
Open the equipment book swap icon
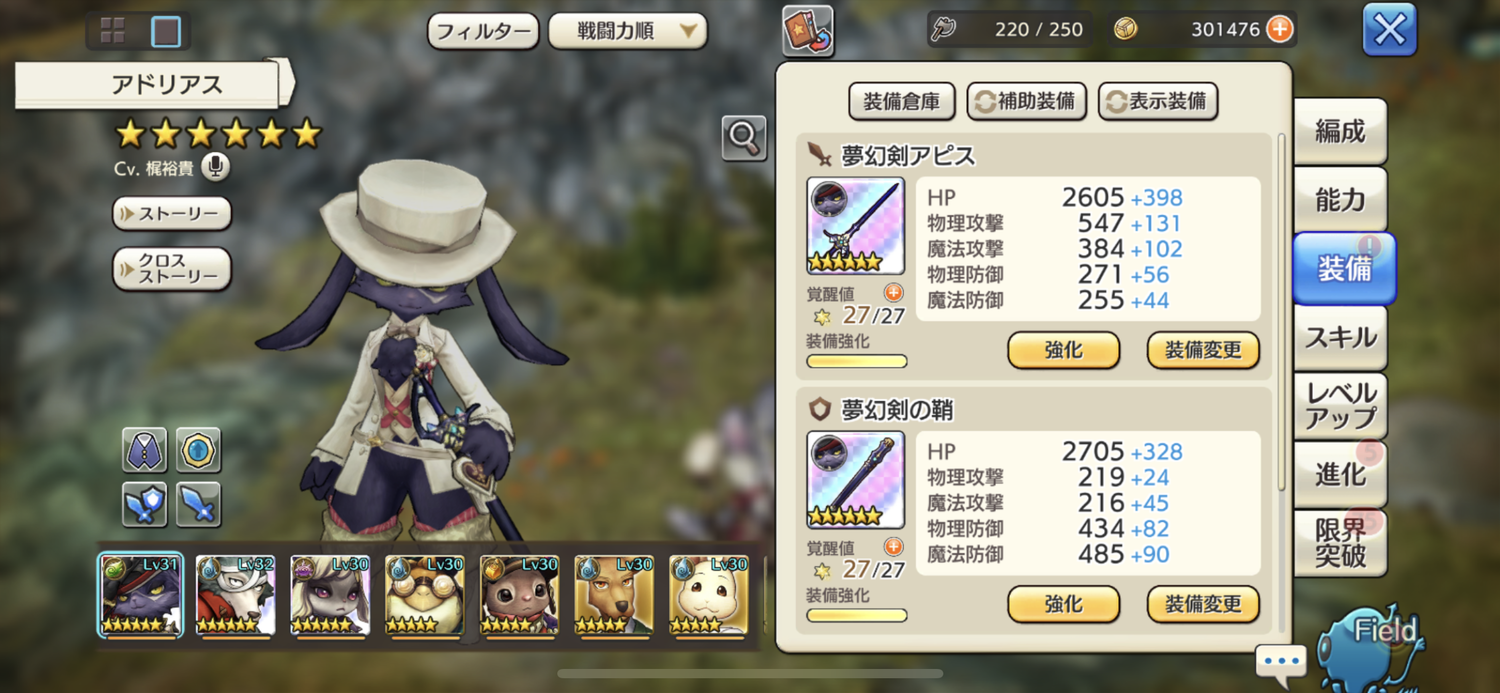pyautogui.click(x=808, y=32)
